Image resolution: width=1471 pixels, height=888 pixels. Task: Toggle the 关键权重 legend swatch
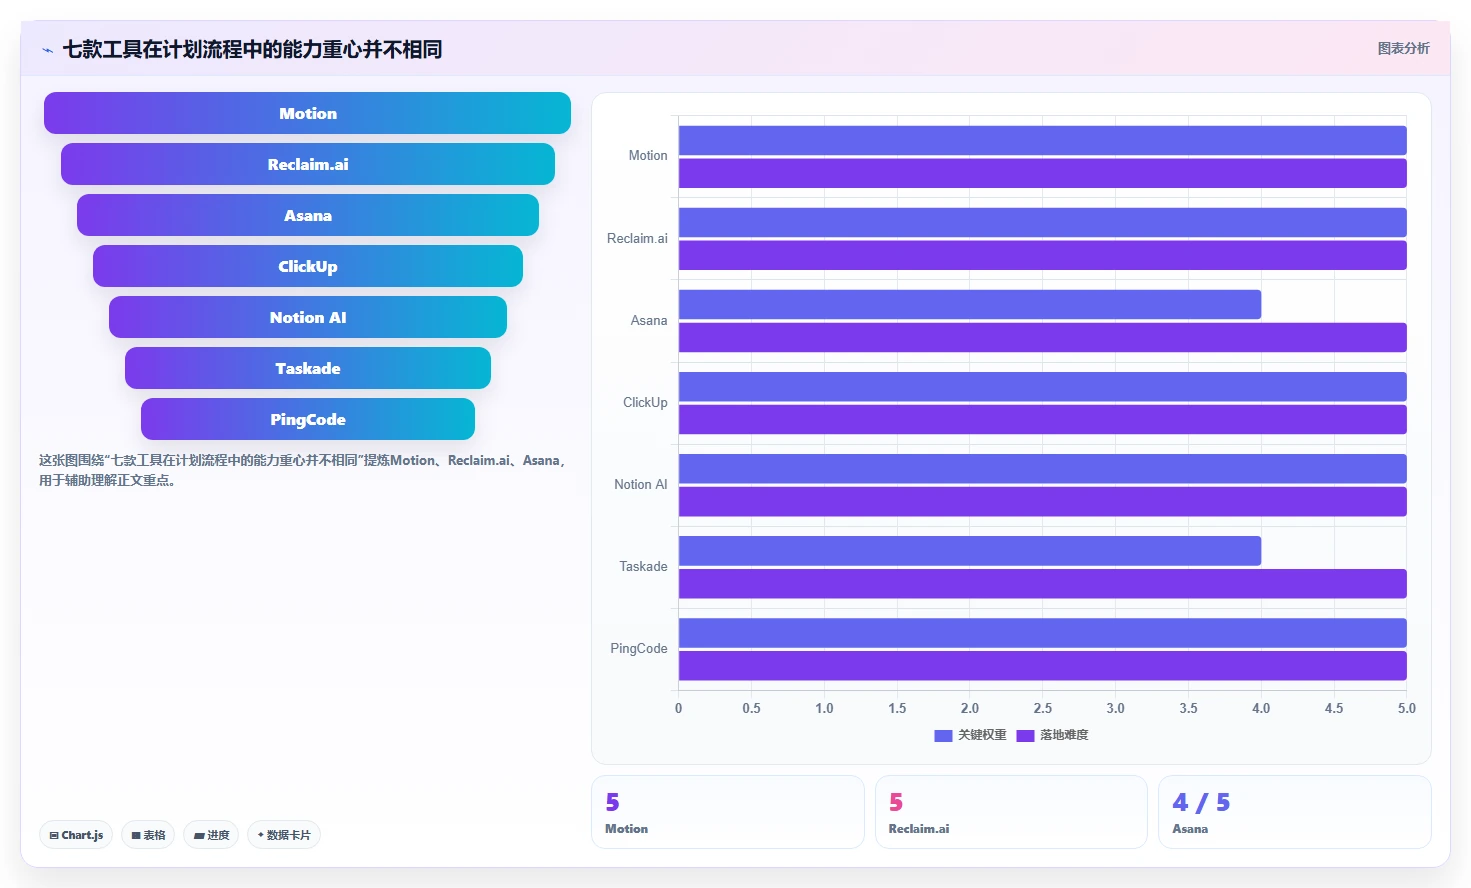[943, 735]
